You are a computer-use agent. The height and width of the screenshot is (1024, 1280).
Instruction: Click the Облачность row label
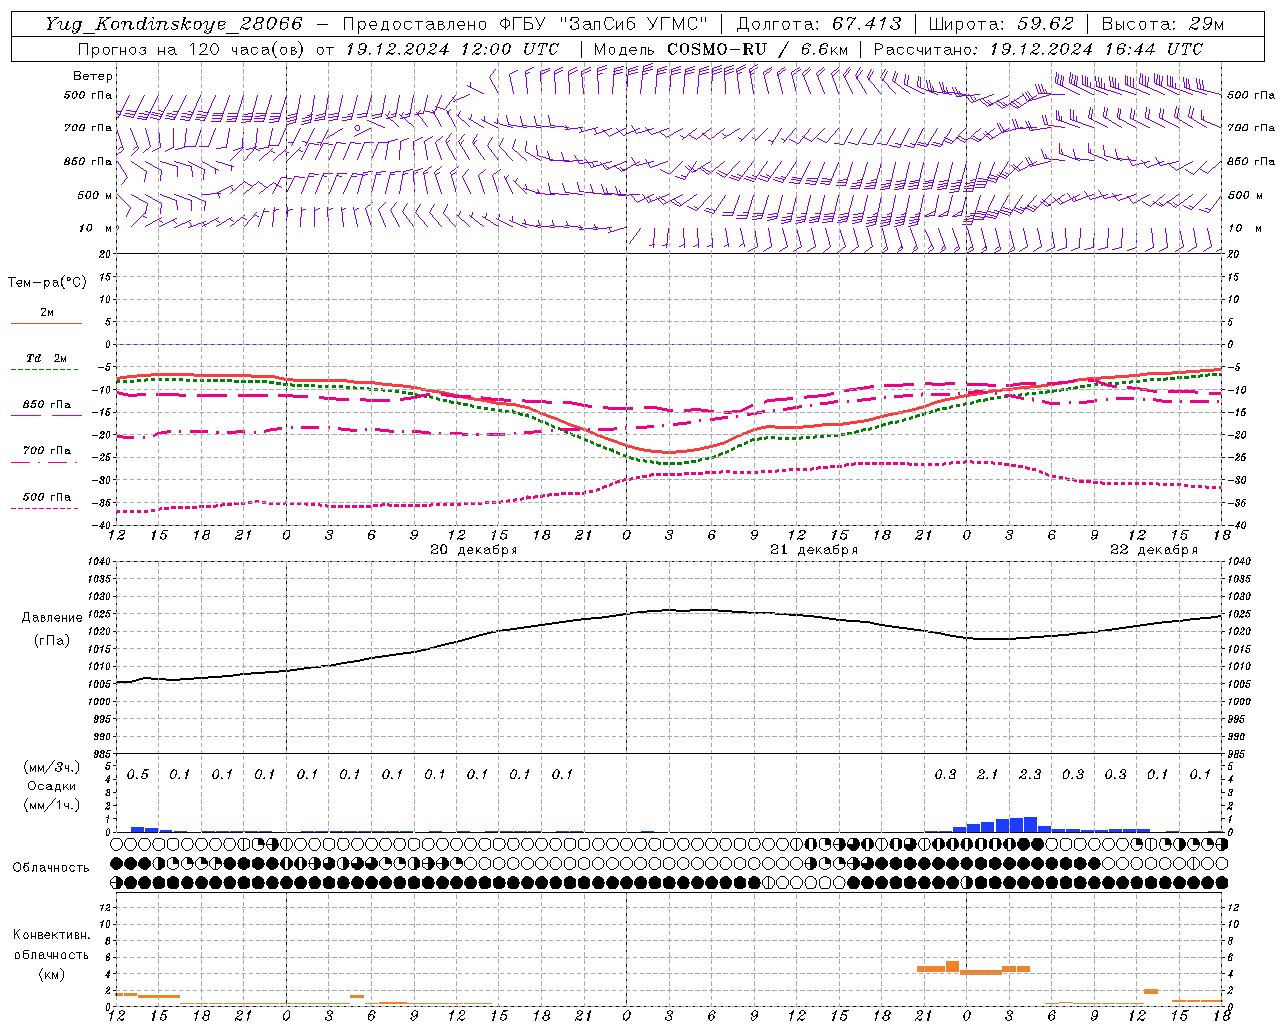[x=51, y=867]
